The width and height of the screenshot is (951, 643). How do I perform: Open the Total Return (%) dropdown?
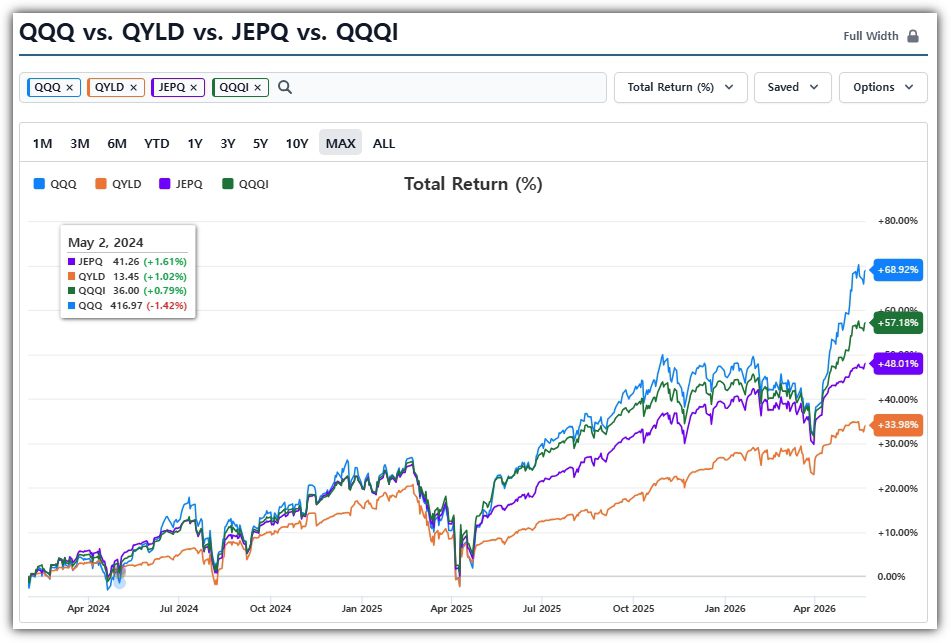point(680,87)
